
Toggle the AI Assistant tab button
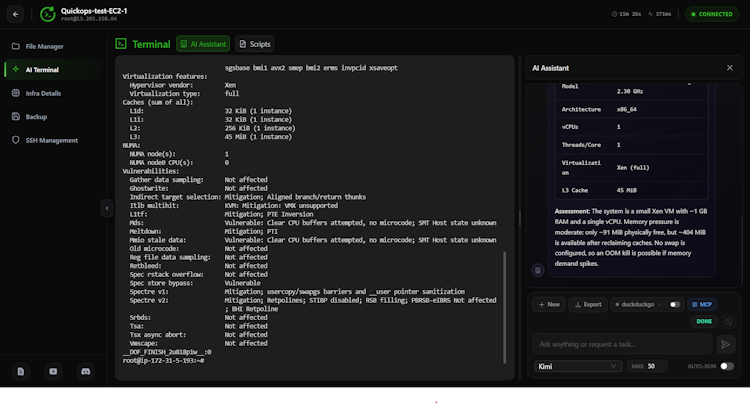click(203, 44)
